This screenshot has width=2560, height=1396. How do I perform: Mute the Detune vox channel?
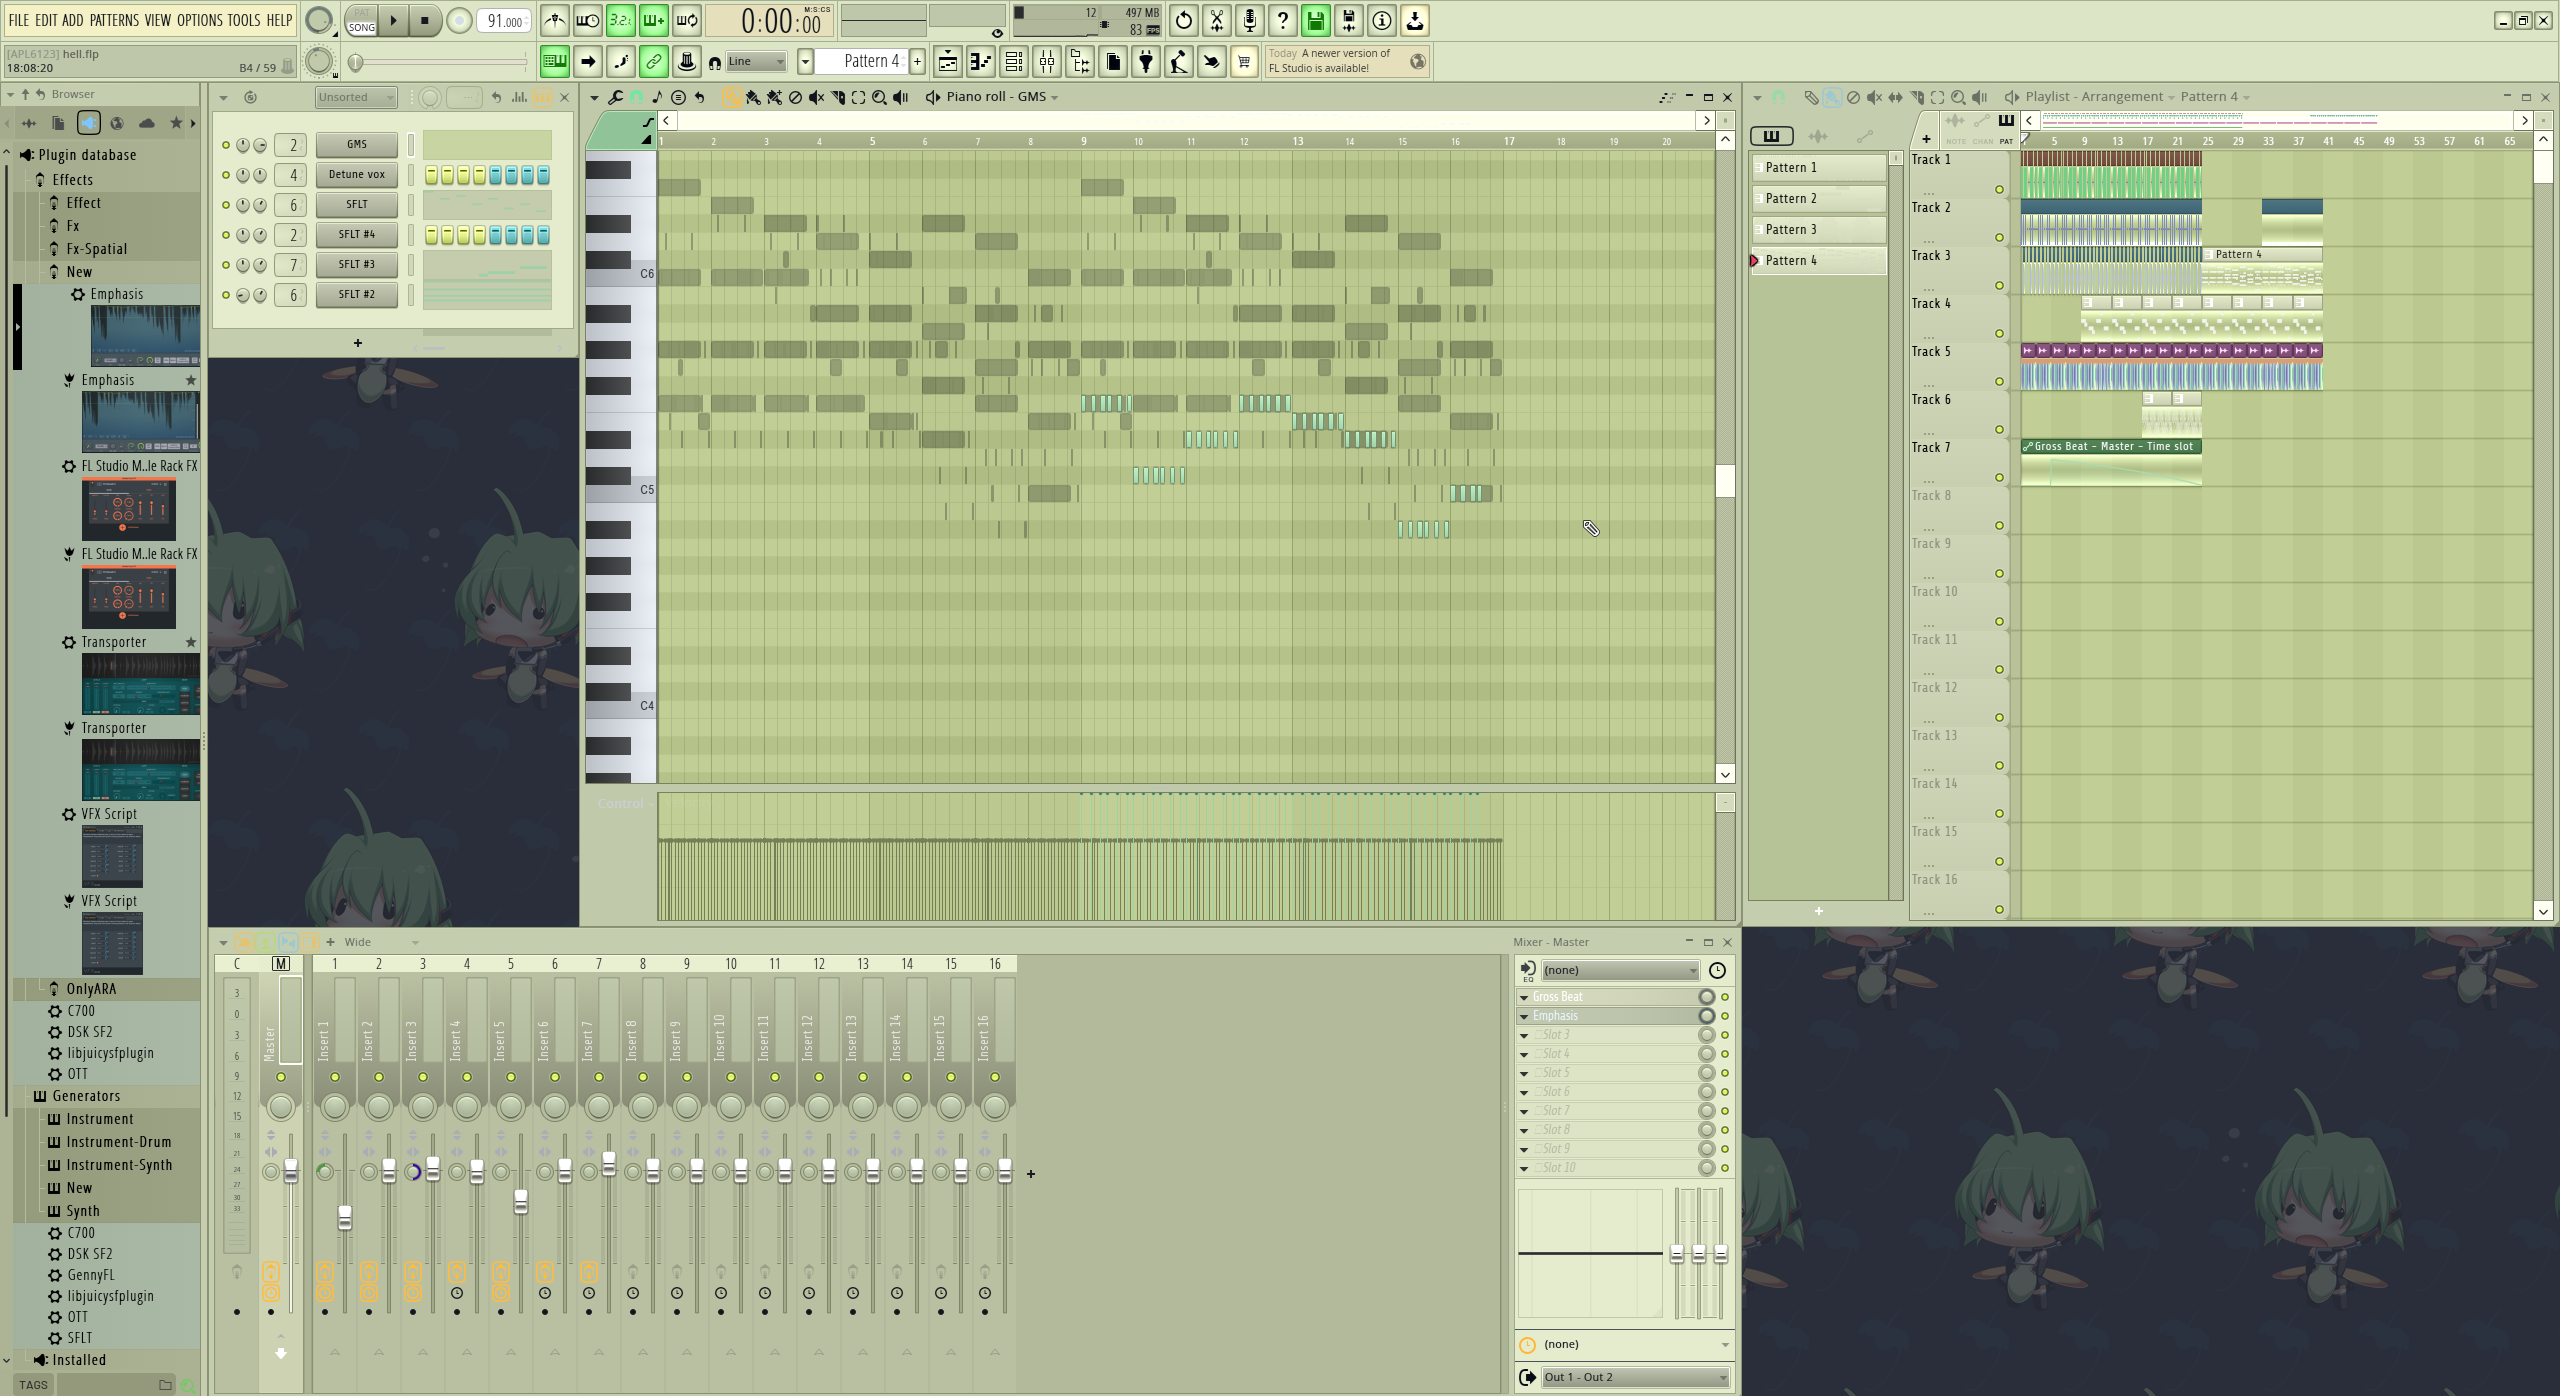click(x=226, y=175)
